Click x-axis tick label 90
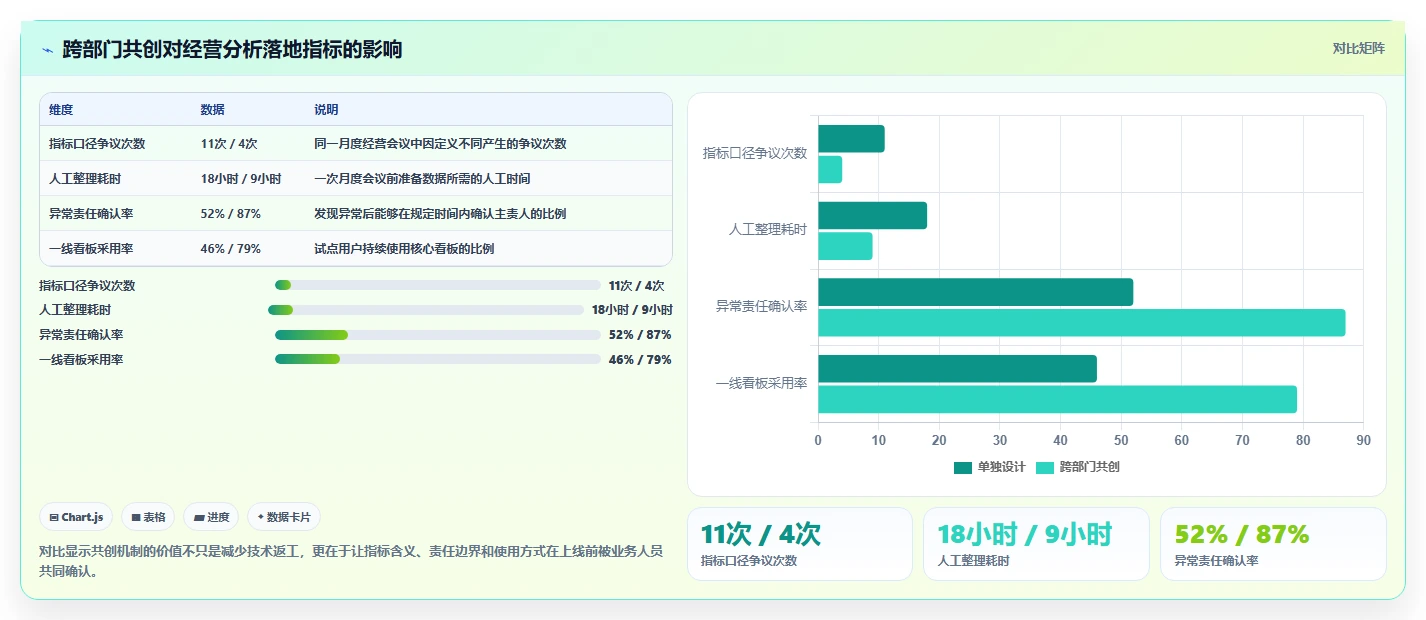The height and width of the screenshot is (620, 1426). pyautogui.click(x=1364, y=441)
